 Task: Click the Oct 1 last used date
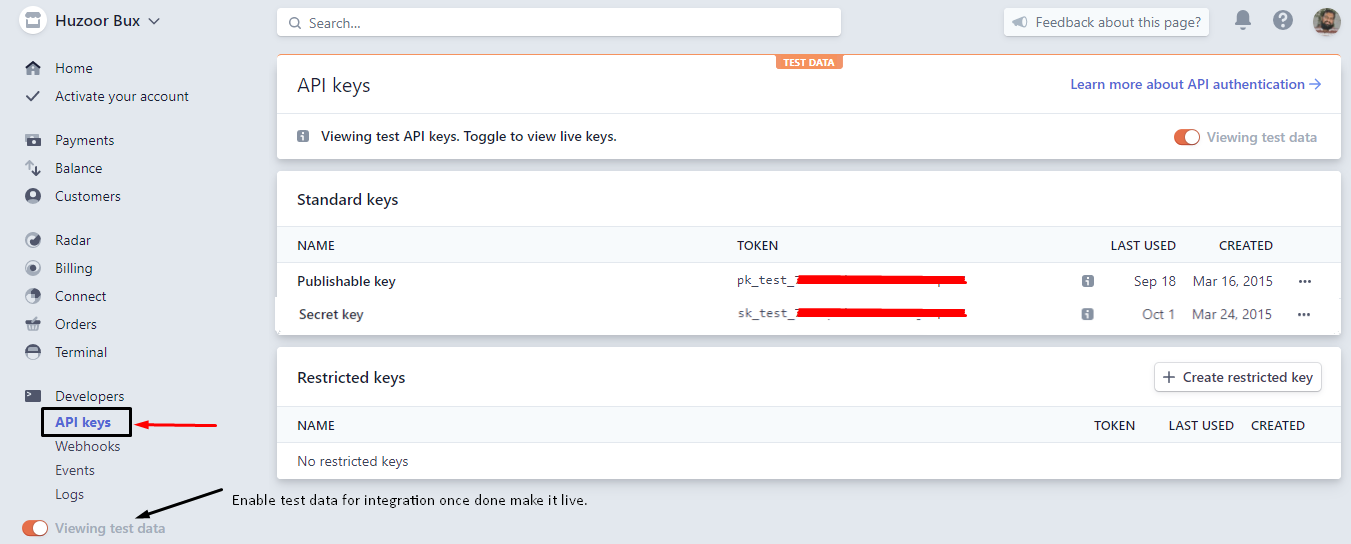1159,314
